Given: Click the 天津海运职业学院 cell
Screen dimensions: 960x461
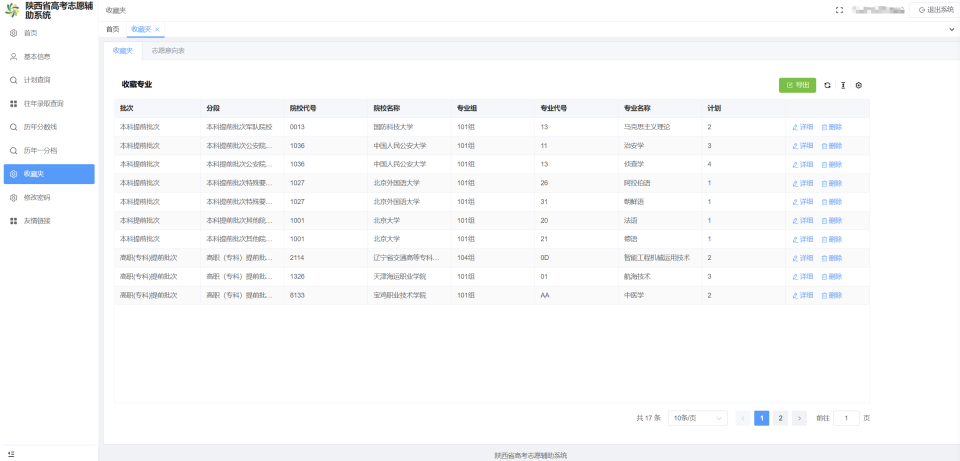Looking at the screenshot, I should 410,277.
